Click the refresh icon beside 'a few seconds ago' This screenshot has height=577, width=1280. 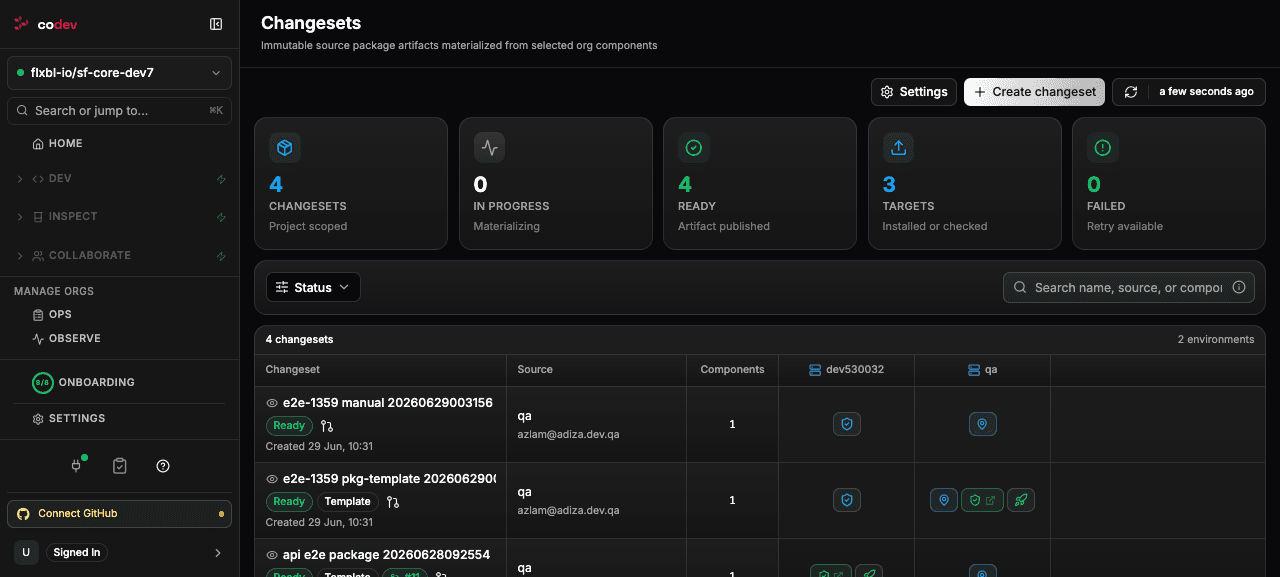click(1131, 92)
